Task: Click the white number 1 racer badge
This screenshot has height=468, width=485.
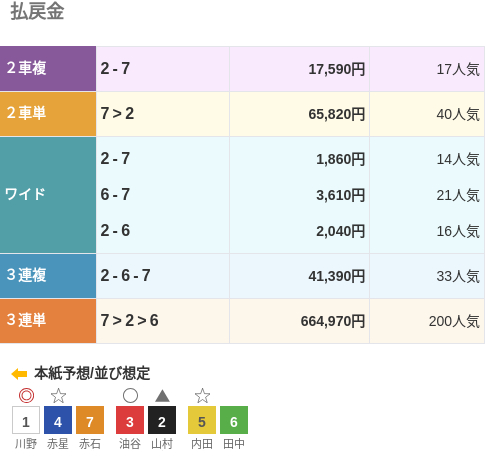Action: [26, 420]
